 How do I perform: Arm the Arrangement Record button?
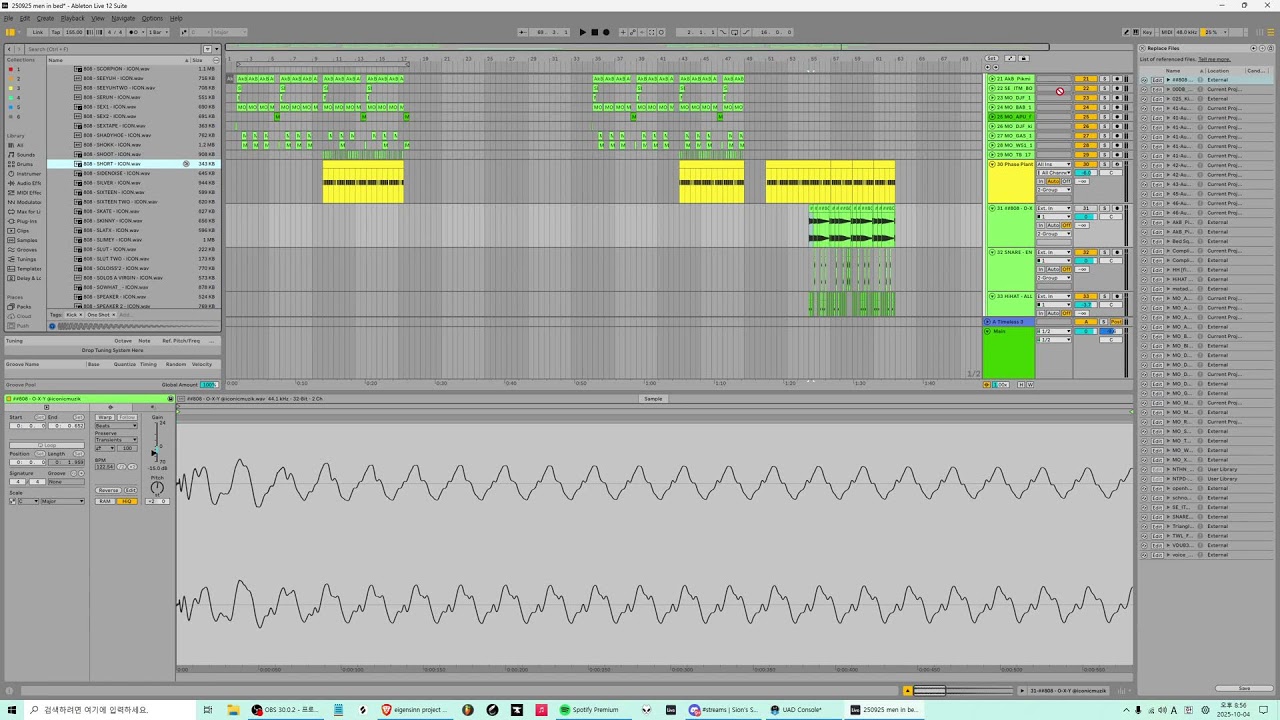click(605, 32)
